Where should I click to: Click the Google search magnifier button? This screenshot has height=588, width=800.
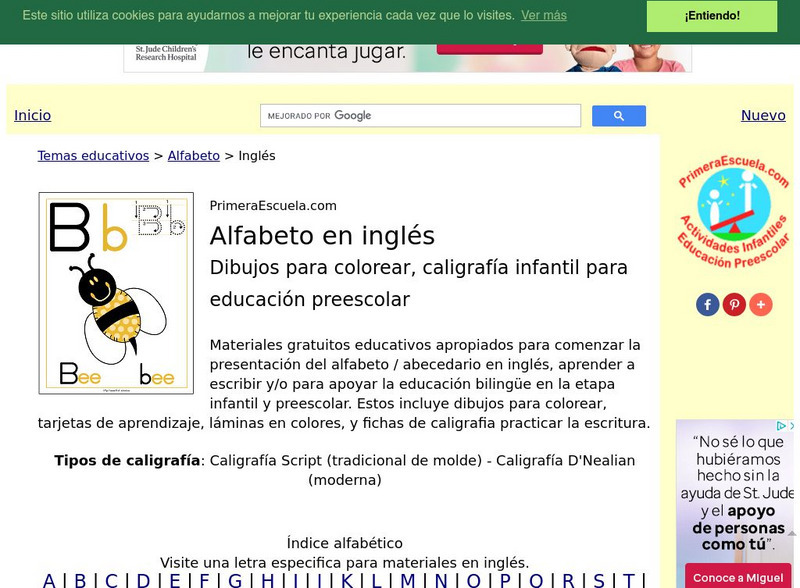click(618, 115)
